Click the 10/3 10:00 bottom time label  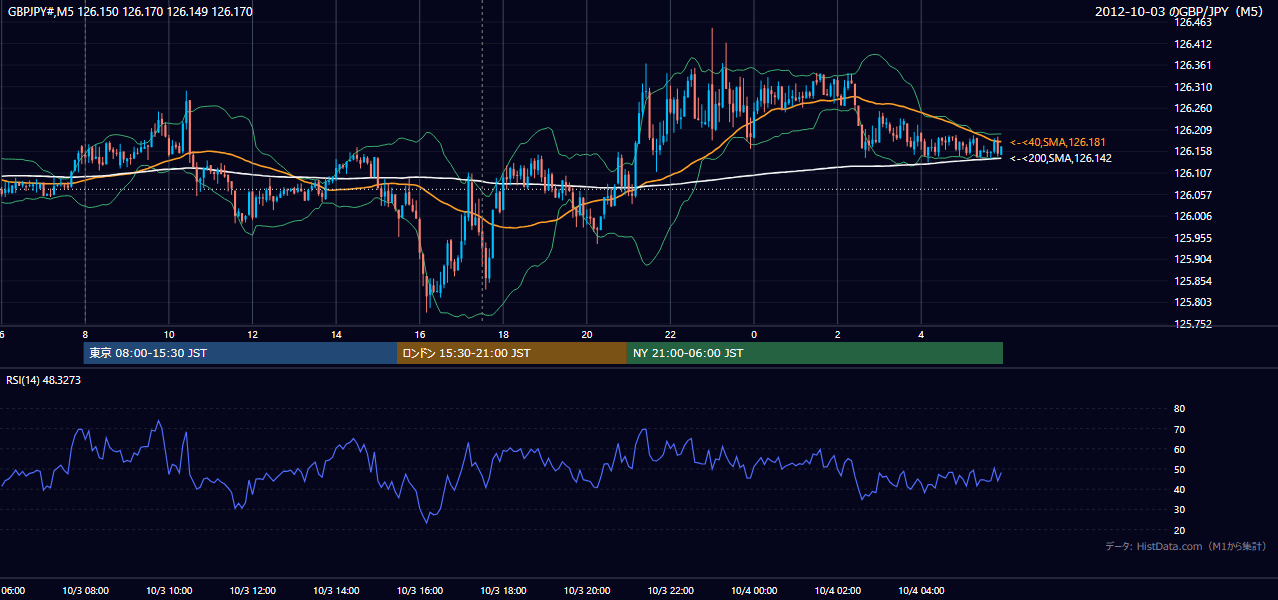coord(169,591)
